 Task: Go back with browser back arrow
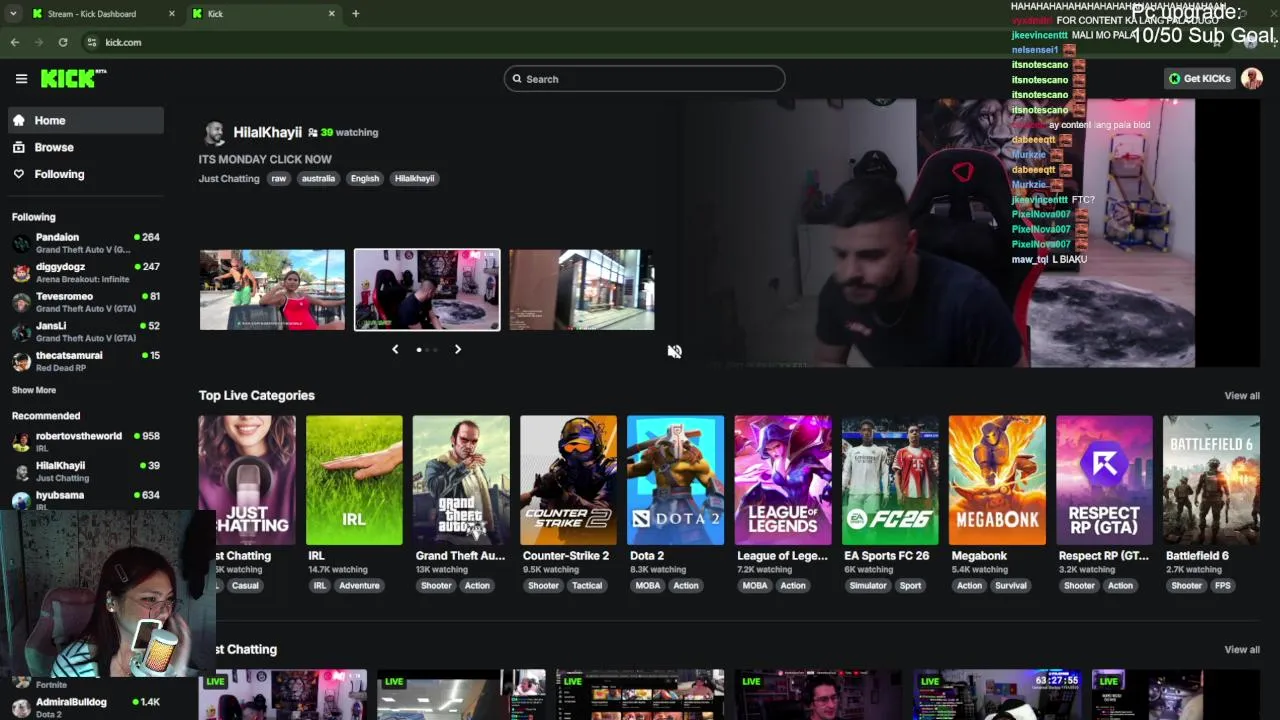(x=15, y=42)
